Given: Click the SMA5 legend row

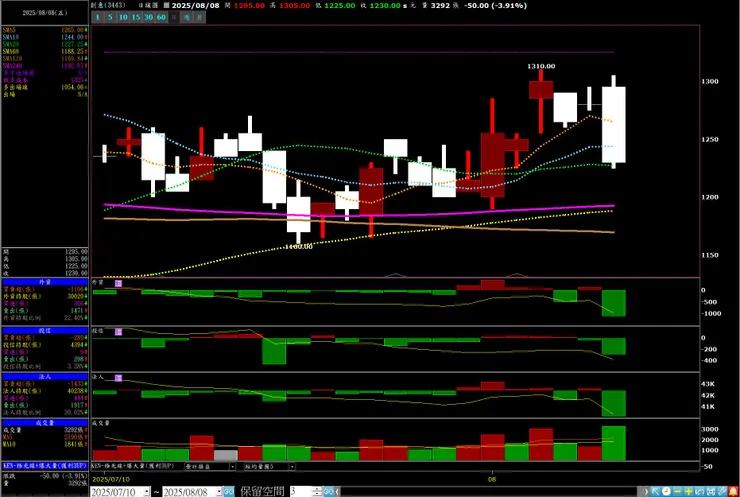Looking at the screenshot, I should pyautogui.click(x=45, y=30).
